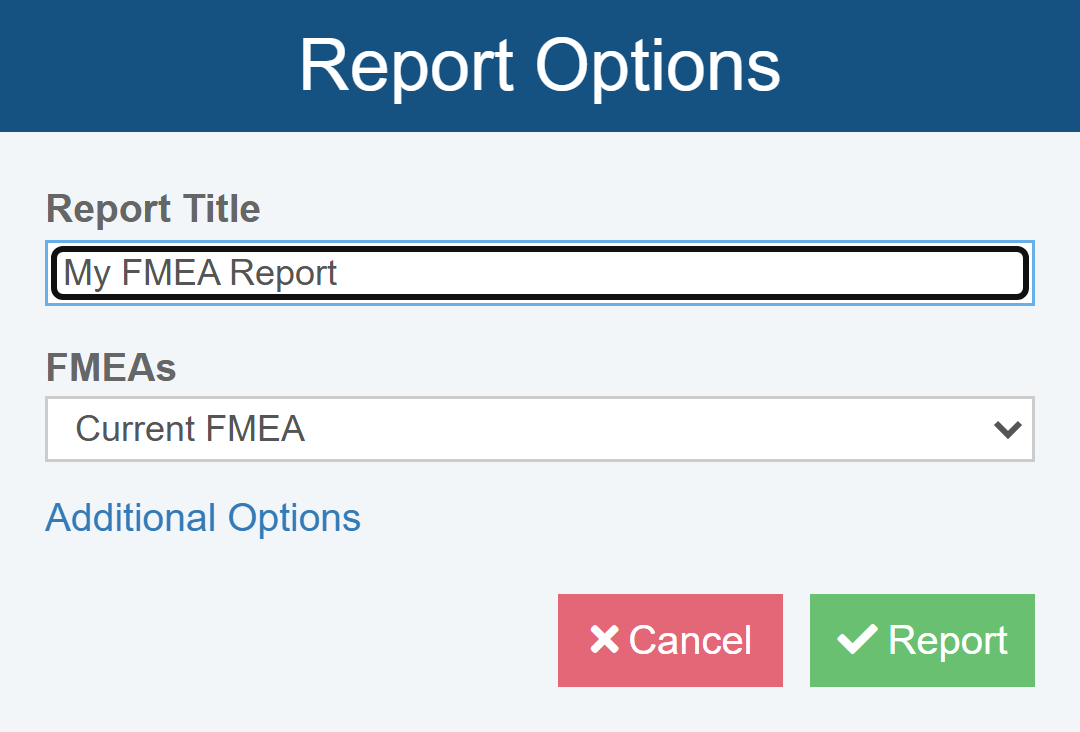This screenshot has height=732, width=1080.
Task: Click the Report Options header title
Action: (x=540, y=65)
